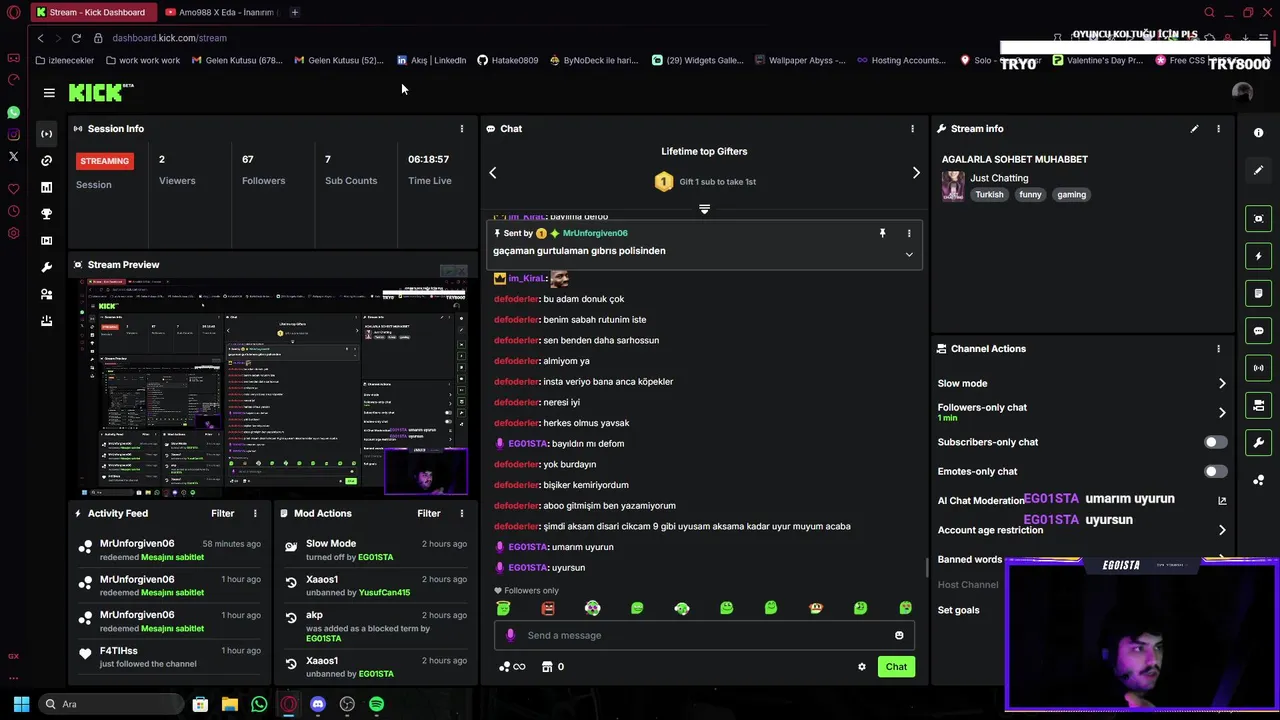Open the community users icon in sidebar
1280x720 pixels.
(46, 294)
